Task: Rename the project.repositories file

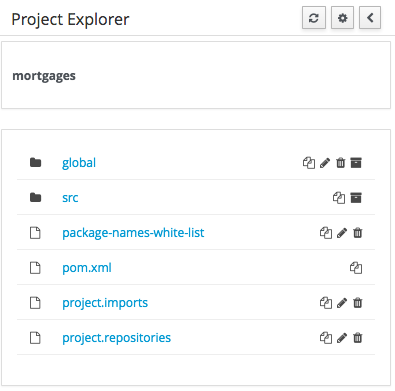Action: [342, 338]
